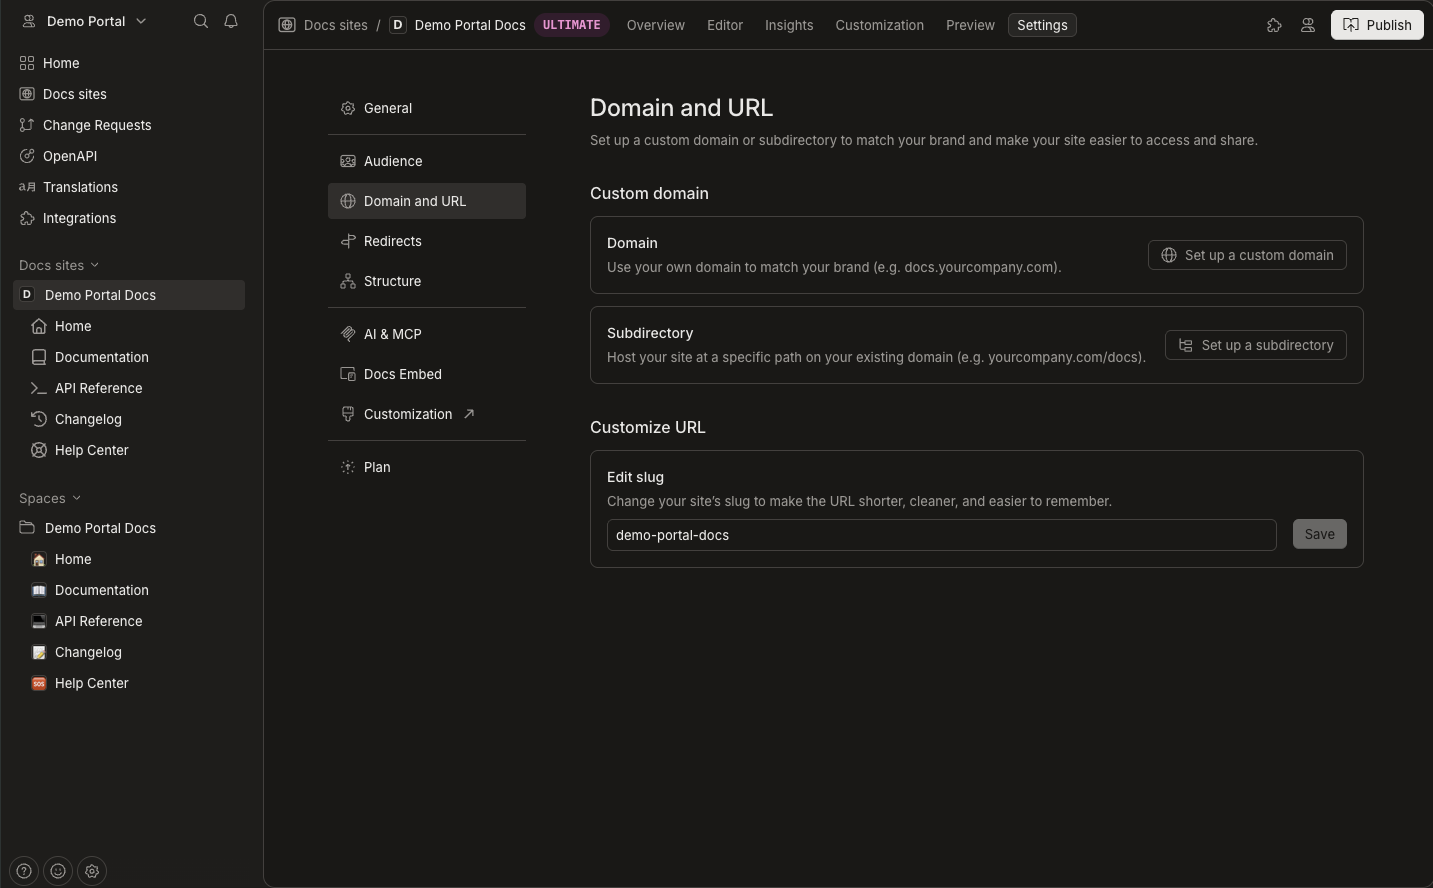Screen dimensions: 1433x888
Task: Open the help question mark icon
Action: [x=24, y=871]
